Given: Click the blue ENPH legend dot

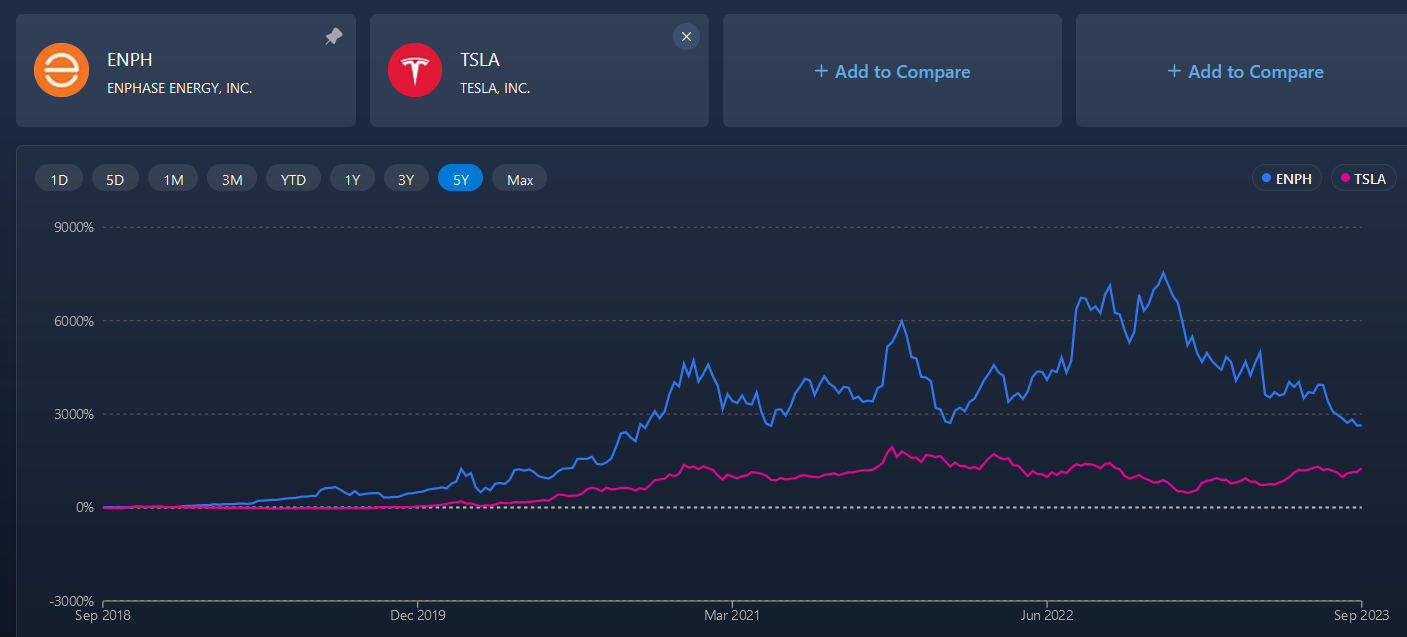Looking at the screenshot, I should pyautogui.click(x=1266, y=178).
